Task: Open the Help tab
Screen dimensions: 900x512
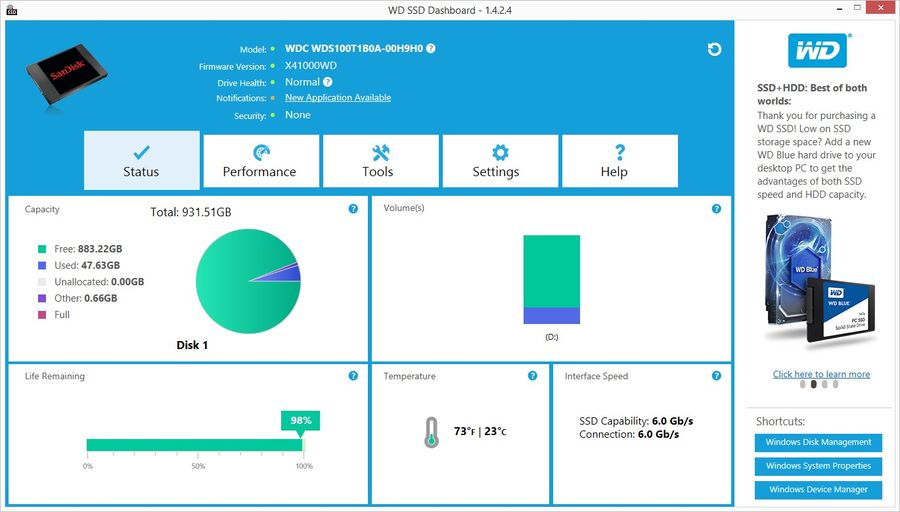Action: [620, 161]
